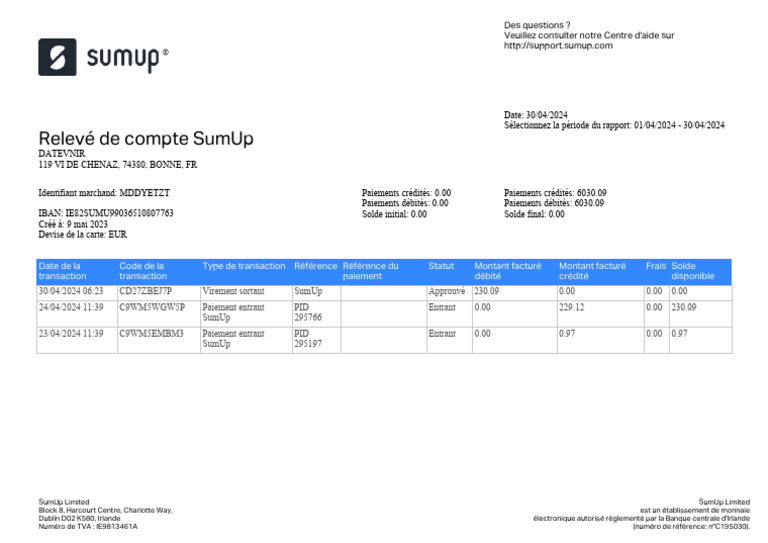Image resolution: width=768 pixels, height=543 pixels.
Task: Select the IBAN IE82SUMU99036510807763
Action: coord(106,213)
